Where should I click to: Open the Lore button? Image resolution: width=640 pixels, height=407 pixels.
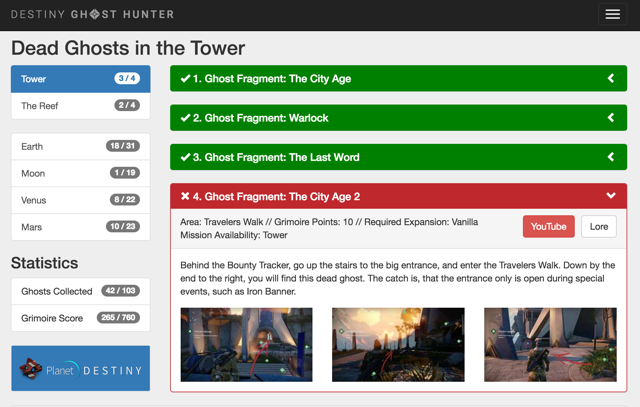point(599,227)
